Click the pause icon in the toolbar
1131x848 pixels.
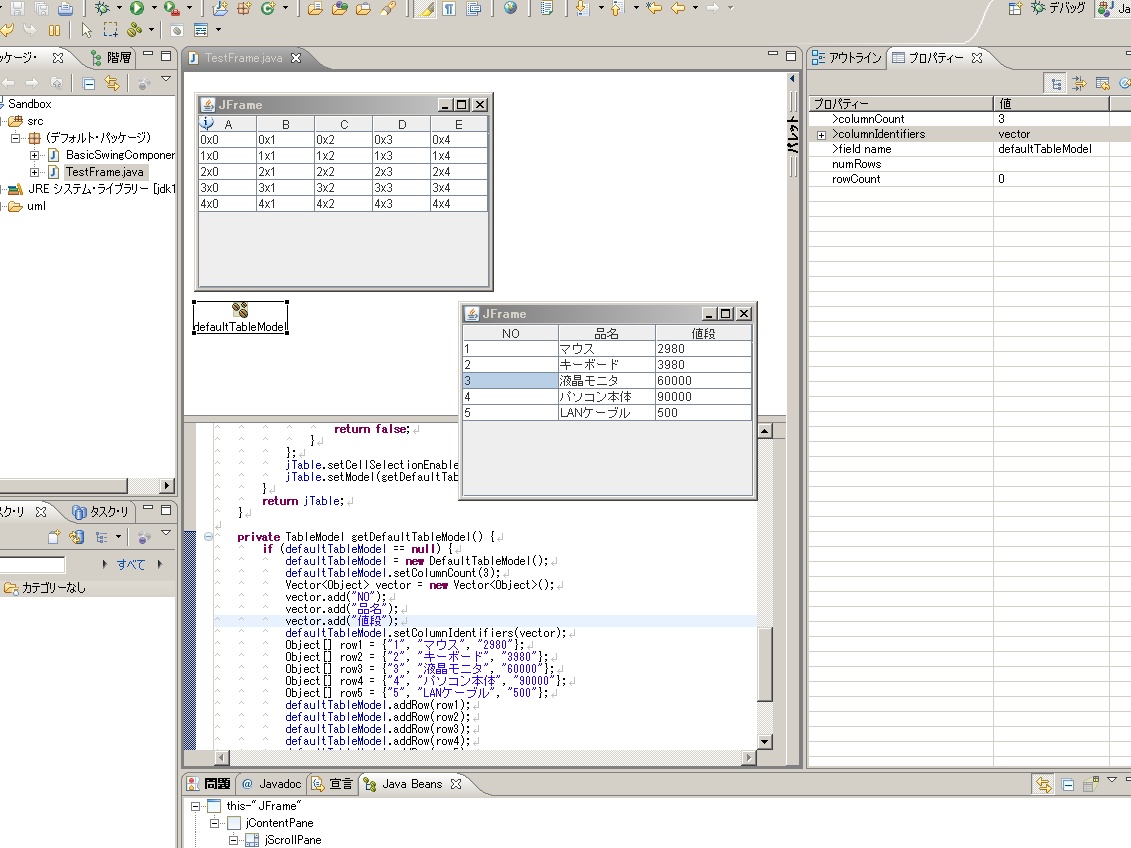click(x=54, y=30)
